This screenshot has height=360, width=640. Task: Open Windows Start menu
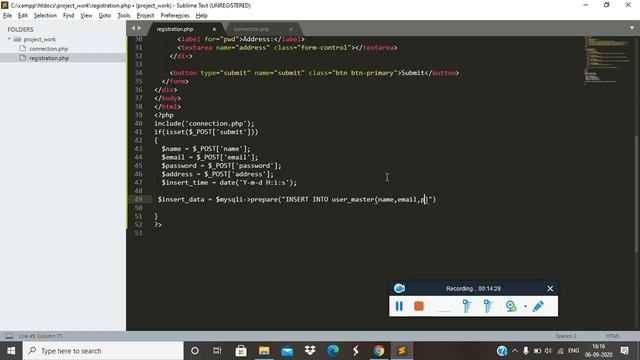pyautogui.click(x=11, y=351)
